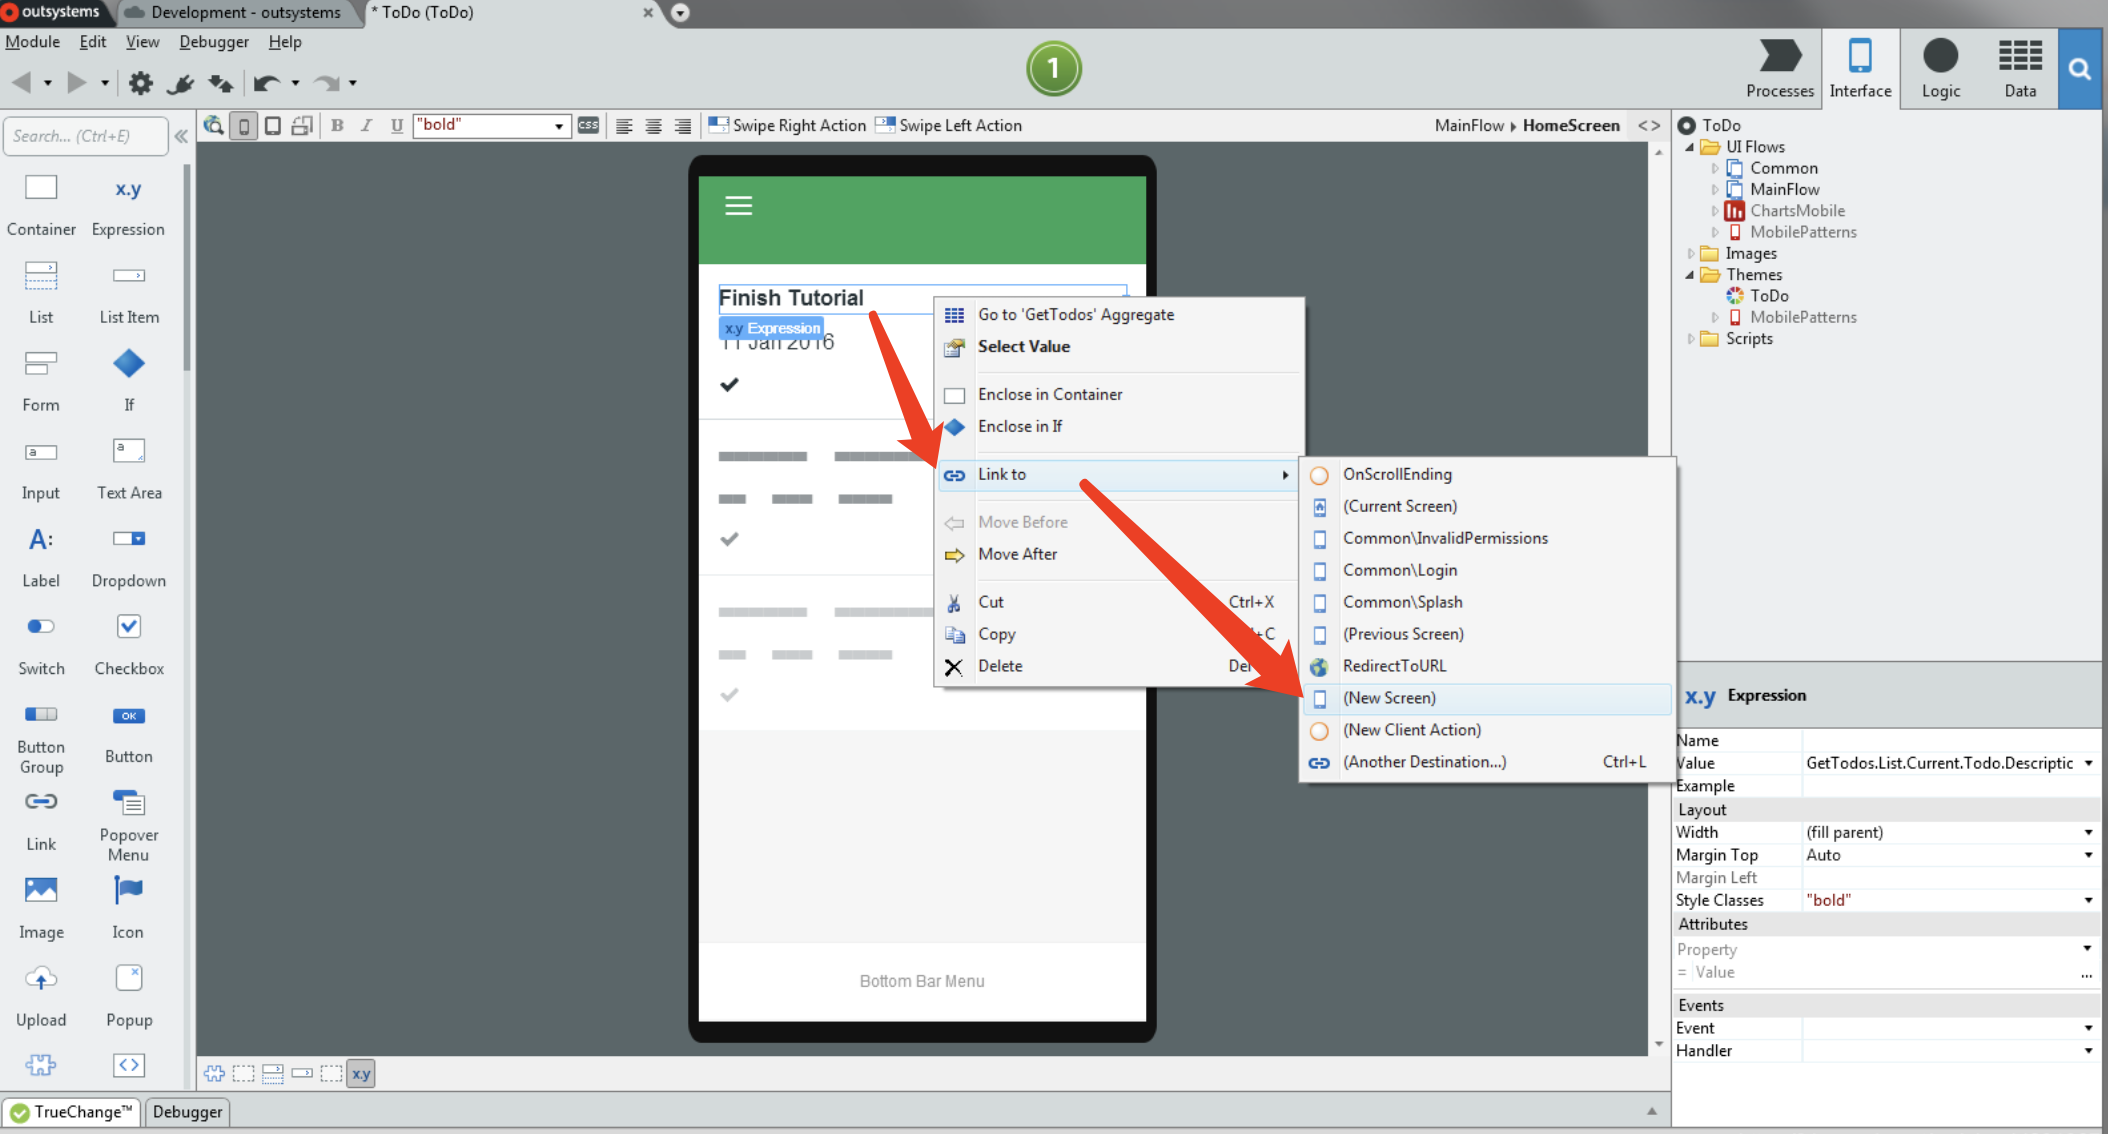2108x1134 pixels.
Task: Select the Dropdown widget icon
Action: click(128, 540)
